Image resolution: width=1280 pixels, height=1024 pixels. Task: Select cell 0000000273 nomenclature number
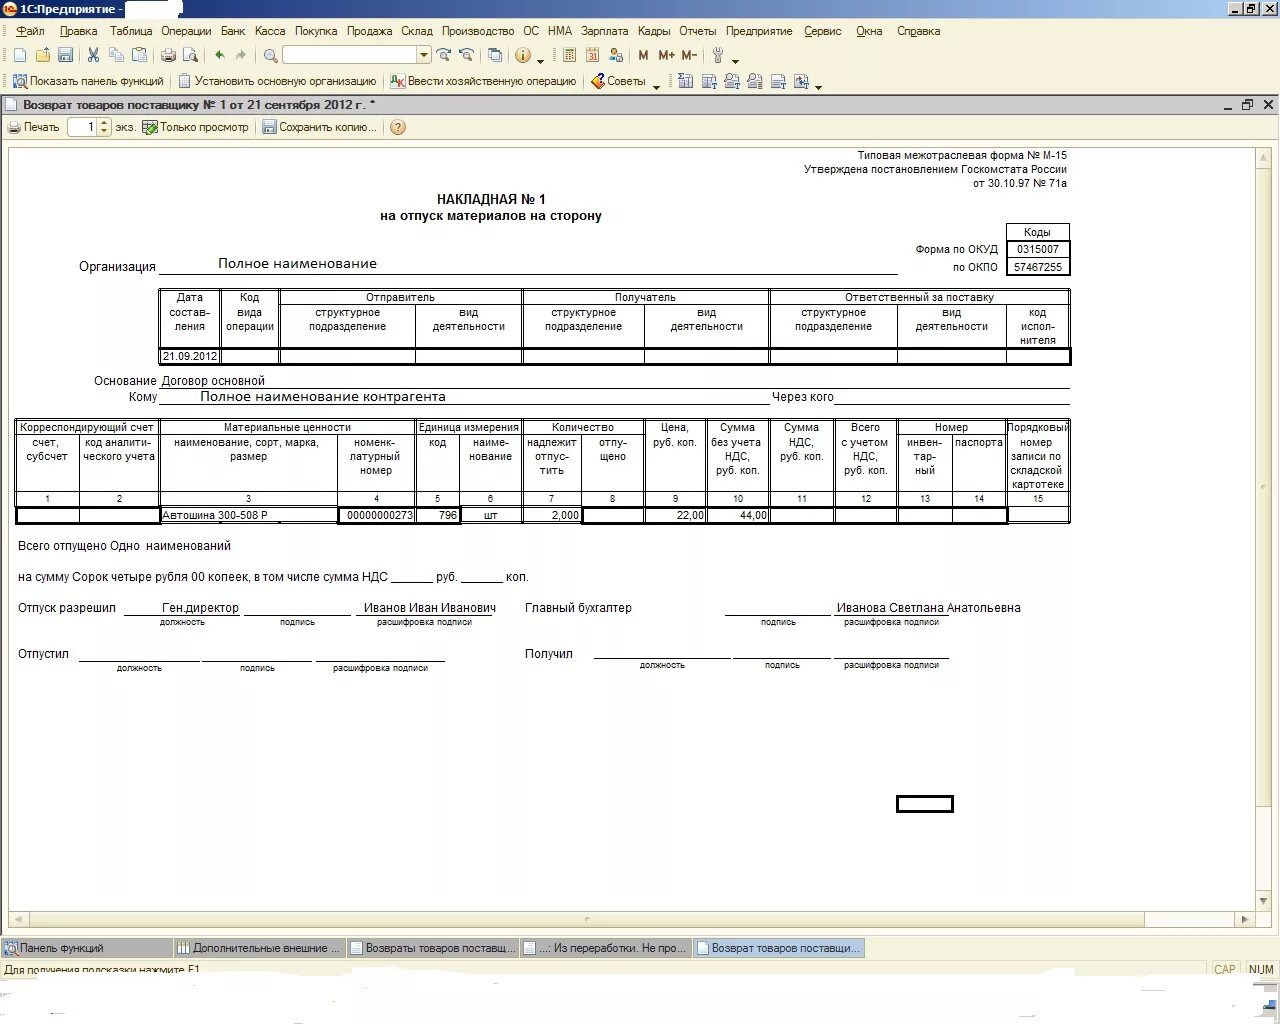pyautogui.click(x=376, y=515)
